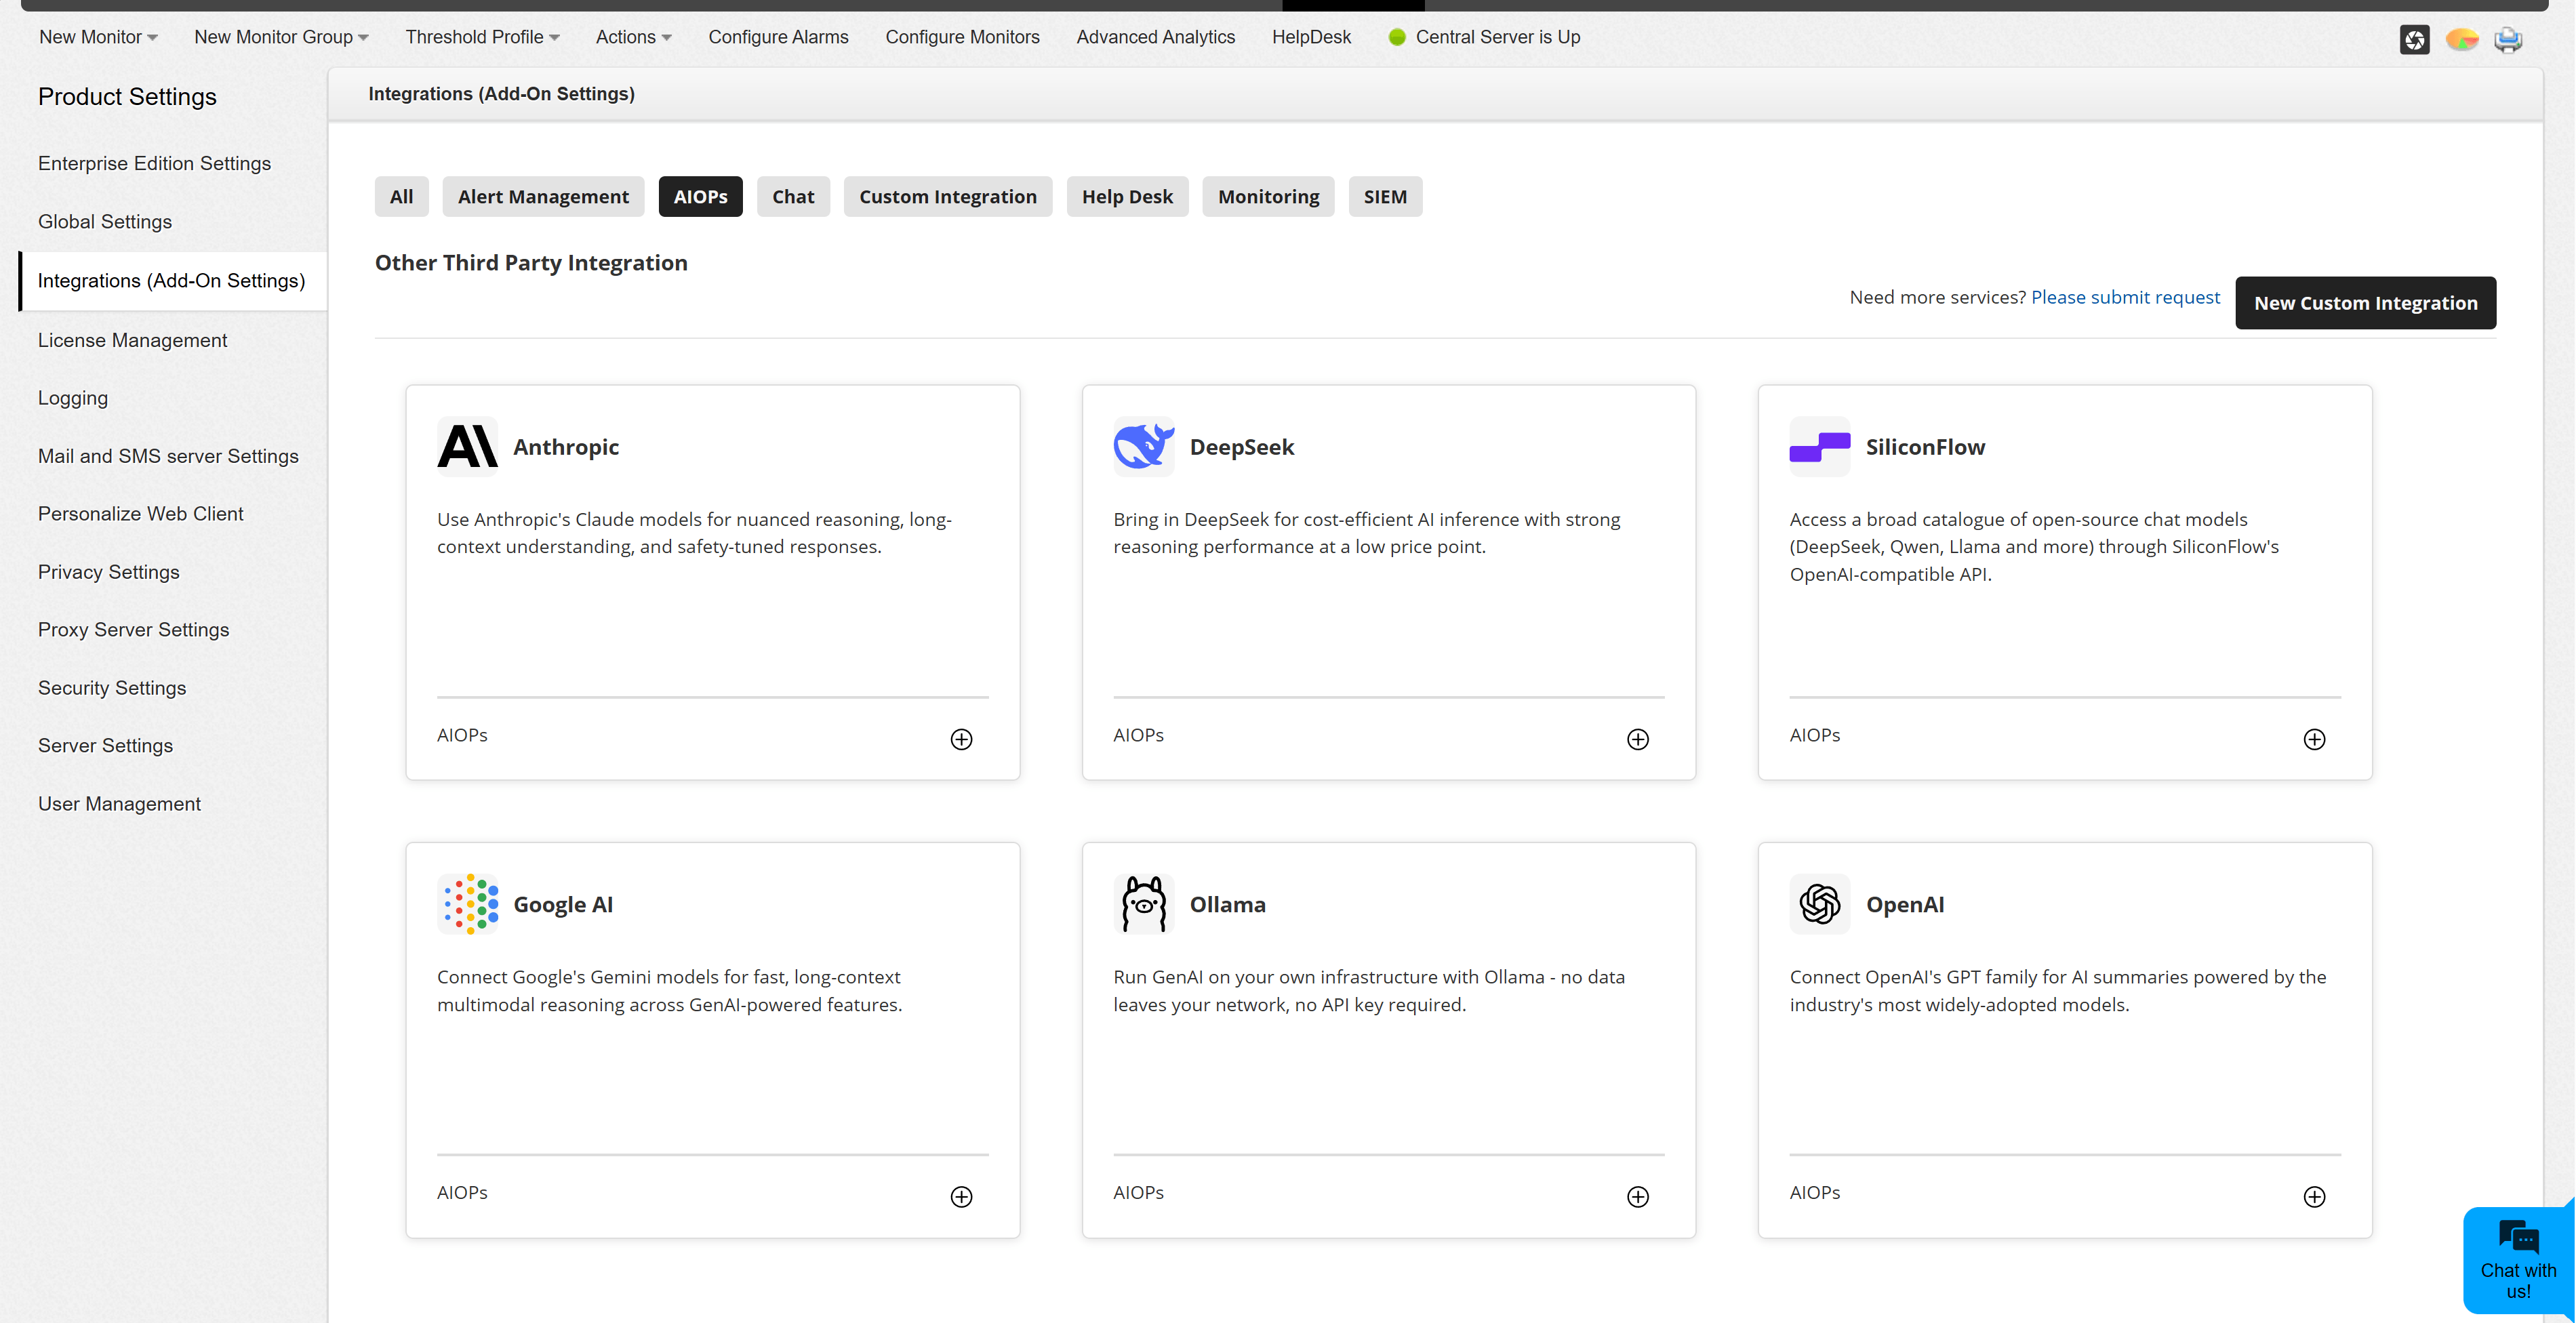Screen dimensions: 2576x1323
Task: Open the Threshold Profile dropdown
Action: (482, 37)
